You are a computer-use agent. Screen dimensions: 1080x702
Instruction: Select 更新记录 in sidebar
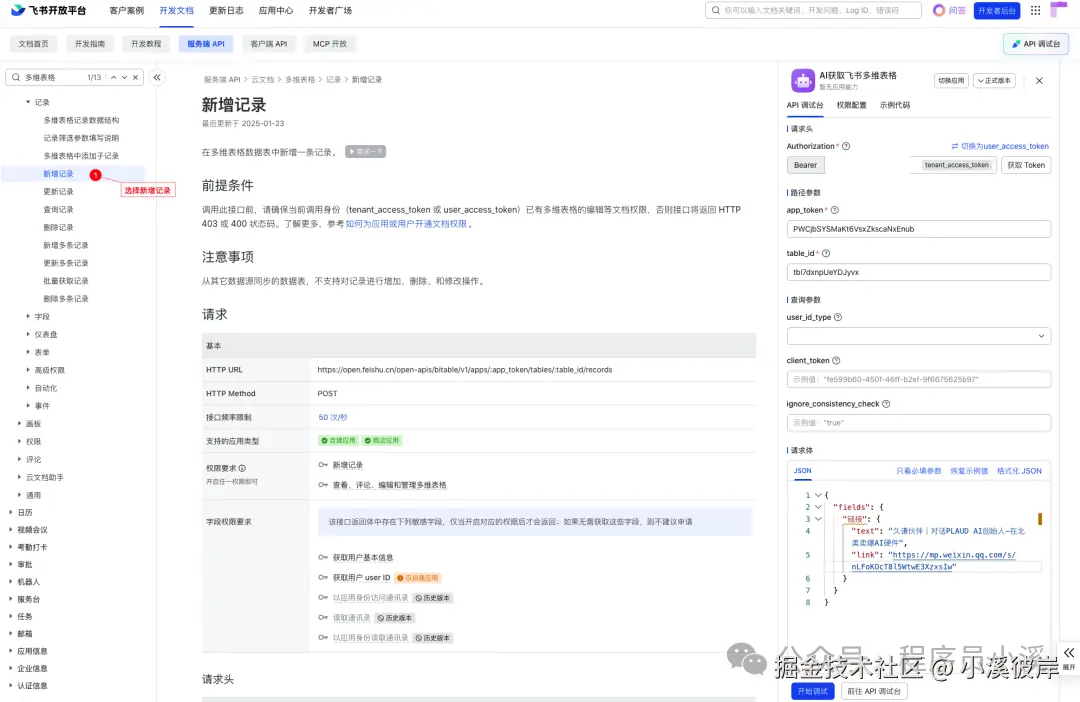(59, 192)
